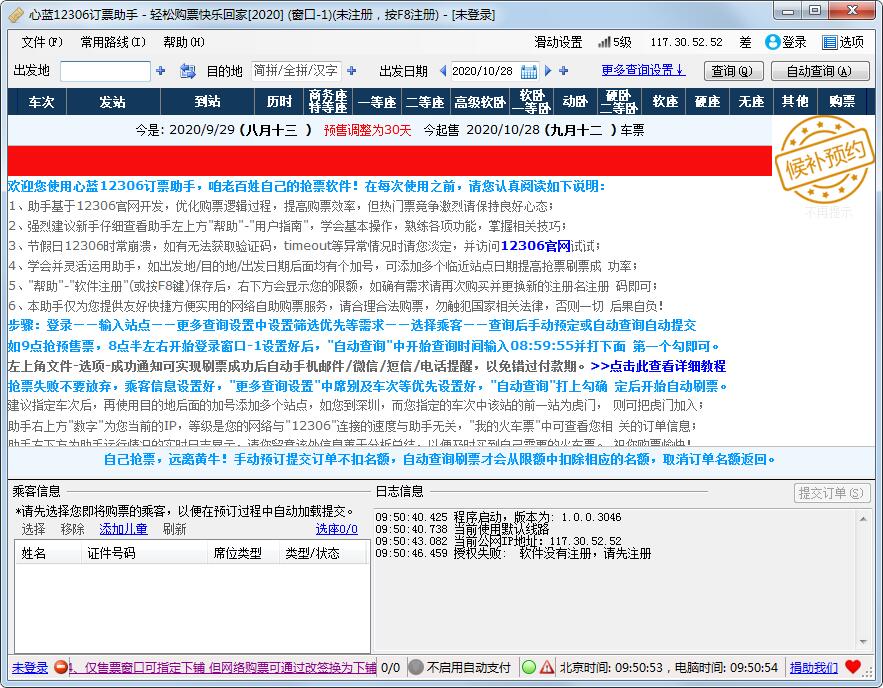Screen dimensions: 883x688
Task: Click the 选座0/0 link
Action: 336,529
